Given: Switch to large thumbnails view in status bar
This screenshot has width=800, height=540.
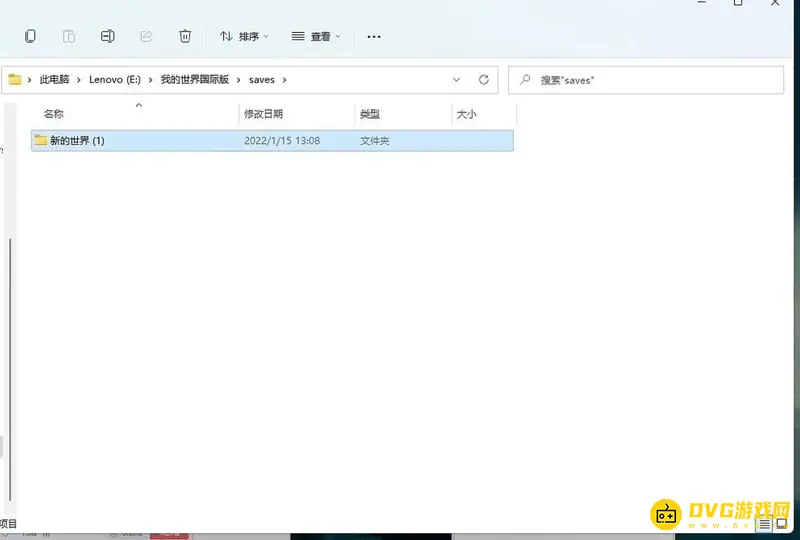Looking at the screenshot, I should 782,523.
